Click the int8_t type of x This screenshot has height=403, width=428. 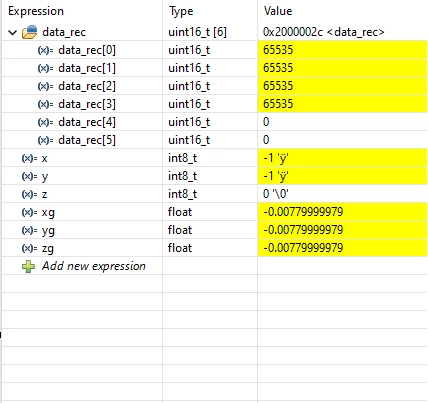coord(183,158)
